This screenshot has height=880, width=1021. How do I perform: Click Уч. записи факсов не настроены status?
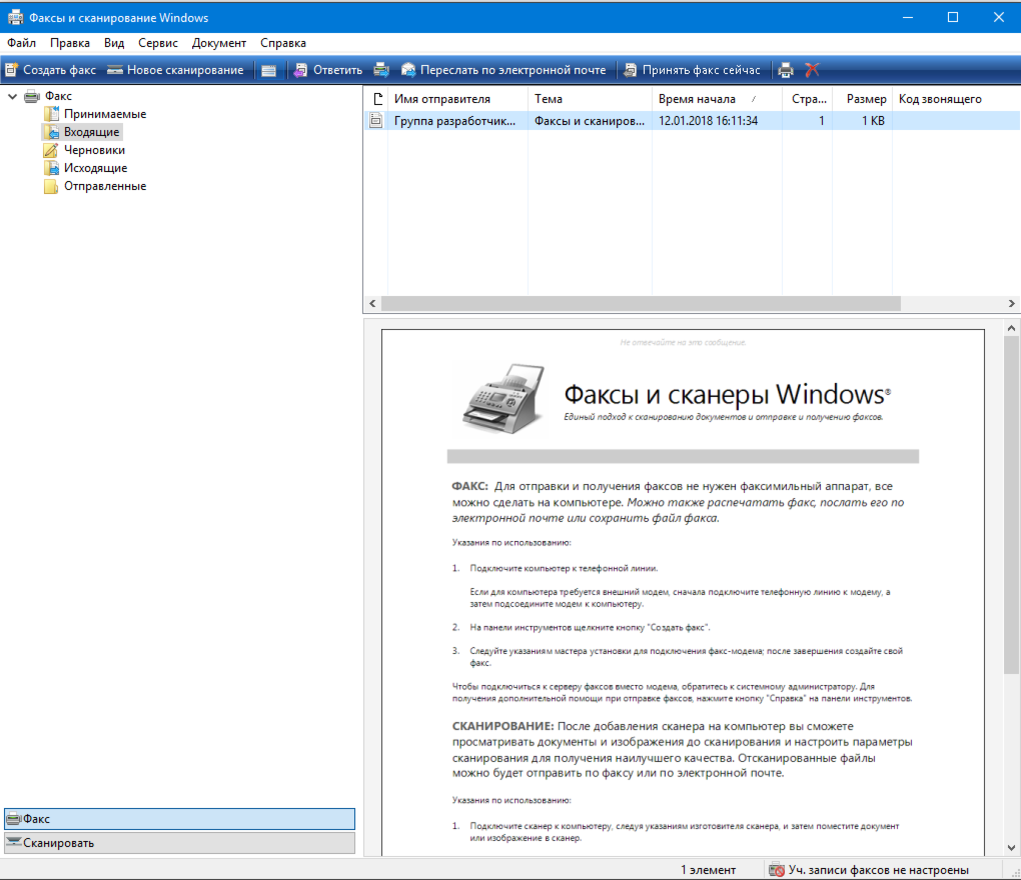(x=878, y=870)
